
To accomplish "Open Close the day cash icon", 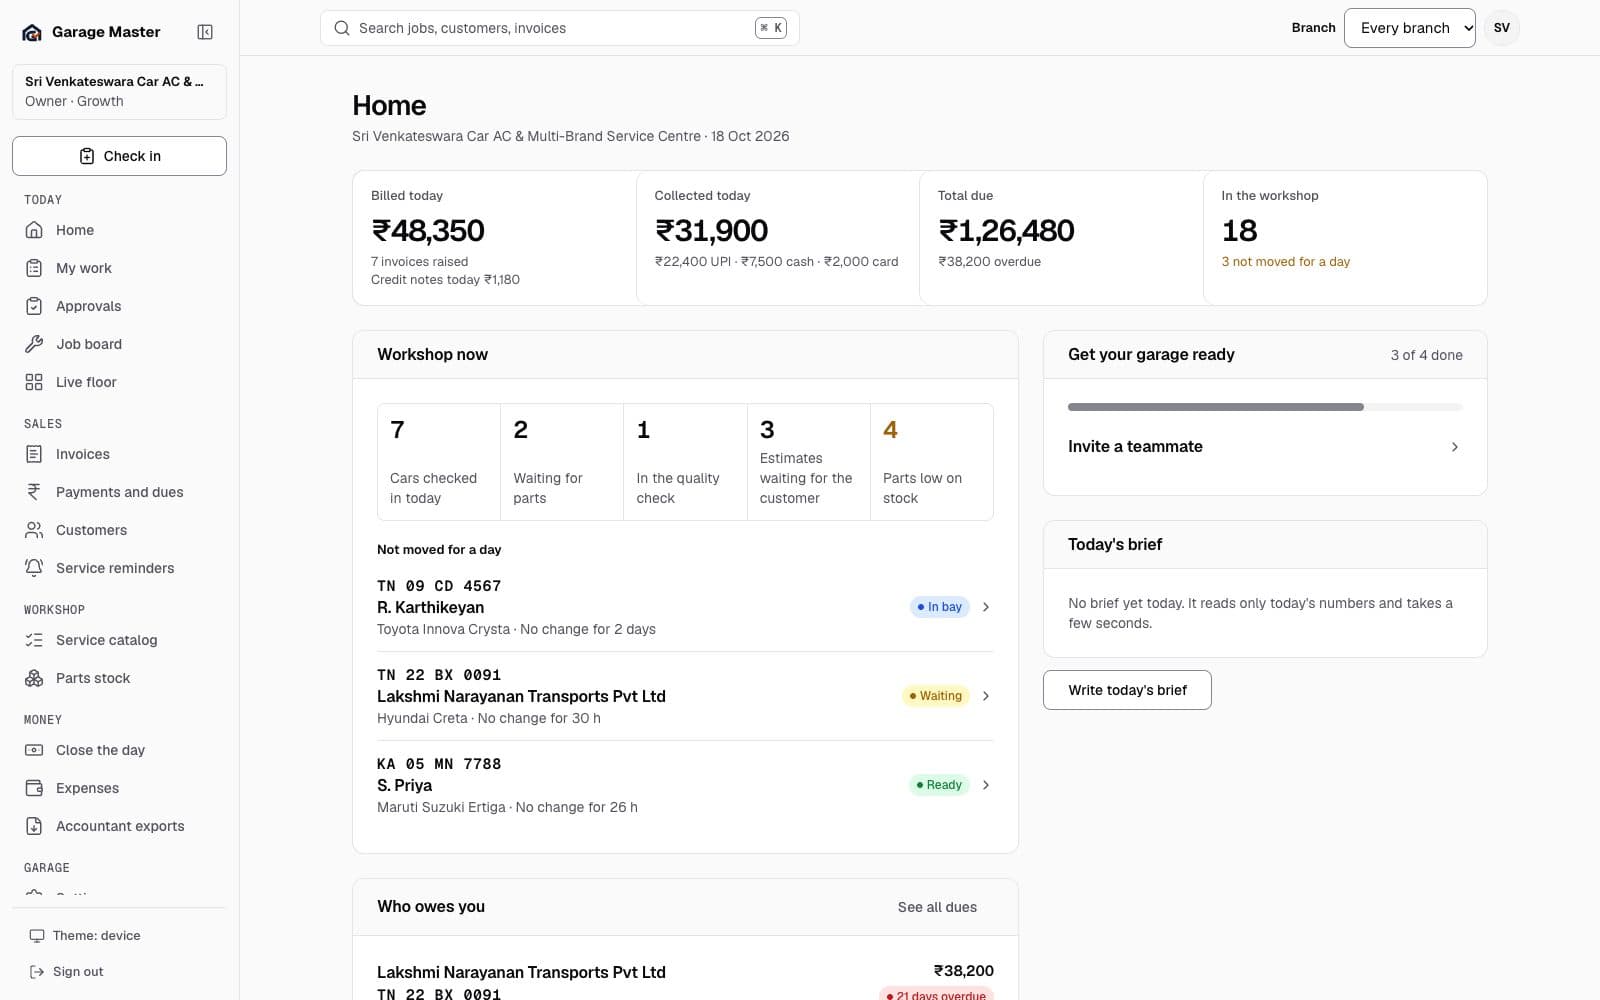I will coord(34,750).
